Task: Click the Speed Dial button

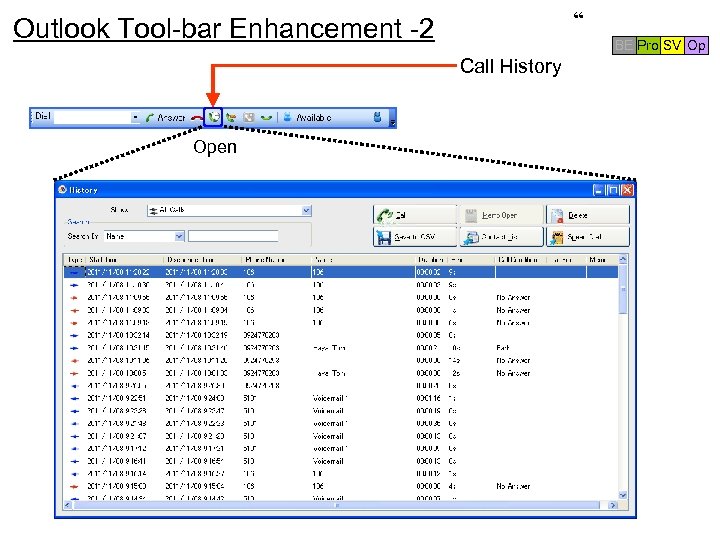Action: (588, 236)
